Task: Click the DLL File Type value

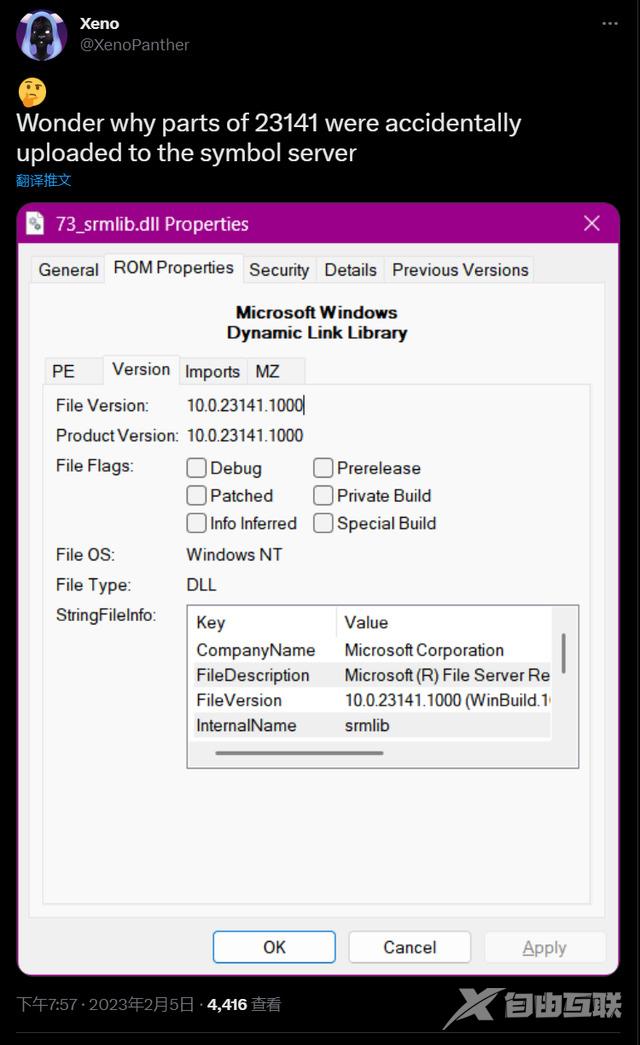Action: [201, 584]
